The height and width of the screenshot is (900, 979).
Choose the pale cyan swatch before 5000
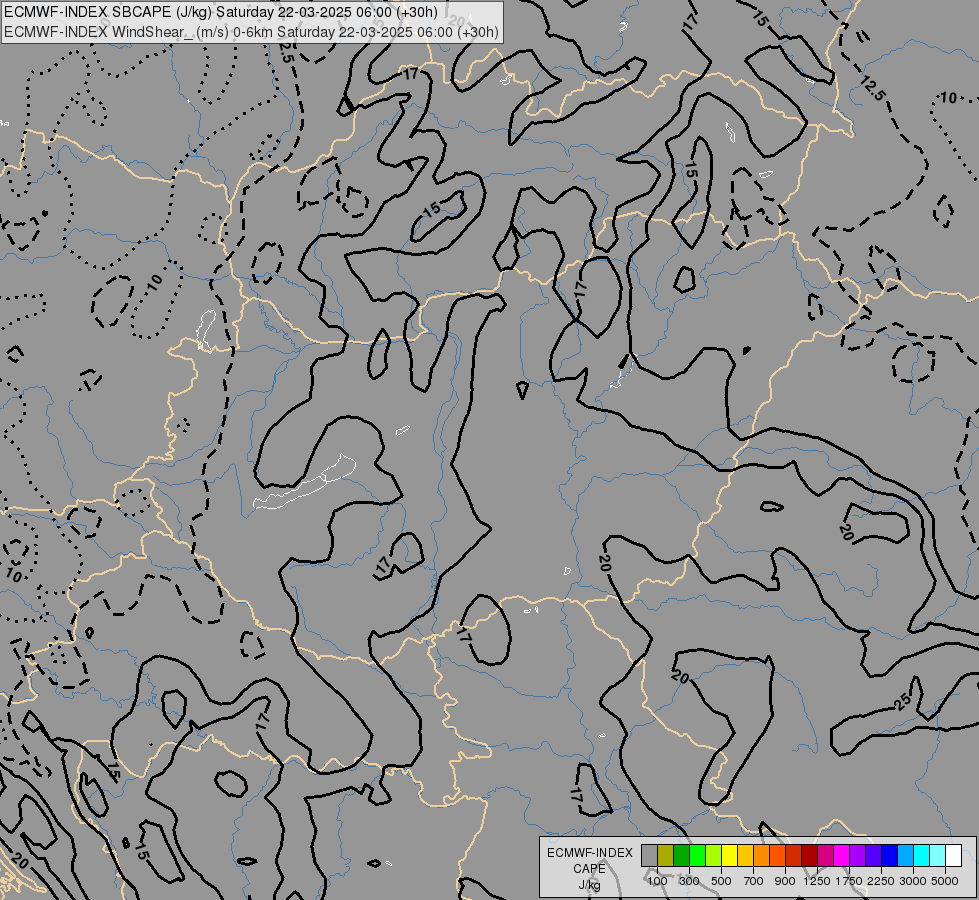937,856
